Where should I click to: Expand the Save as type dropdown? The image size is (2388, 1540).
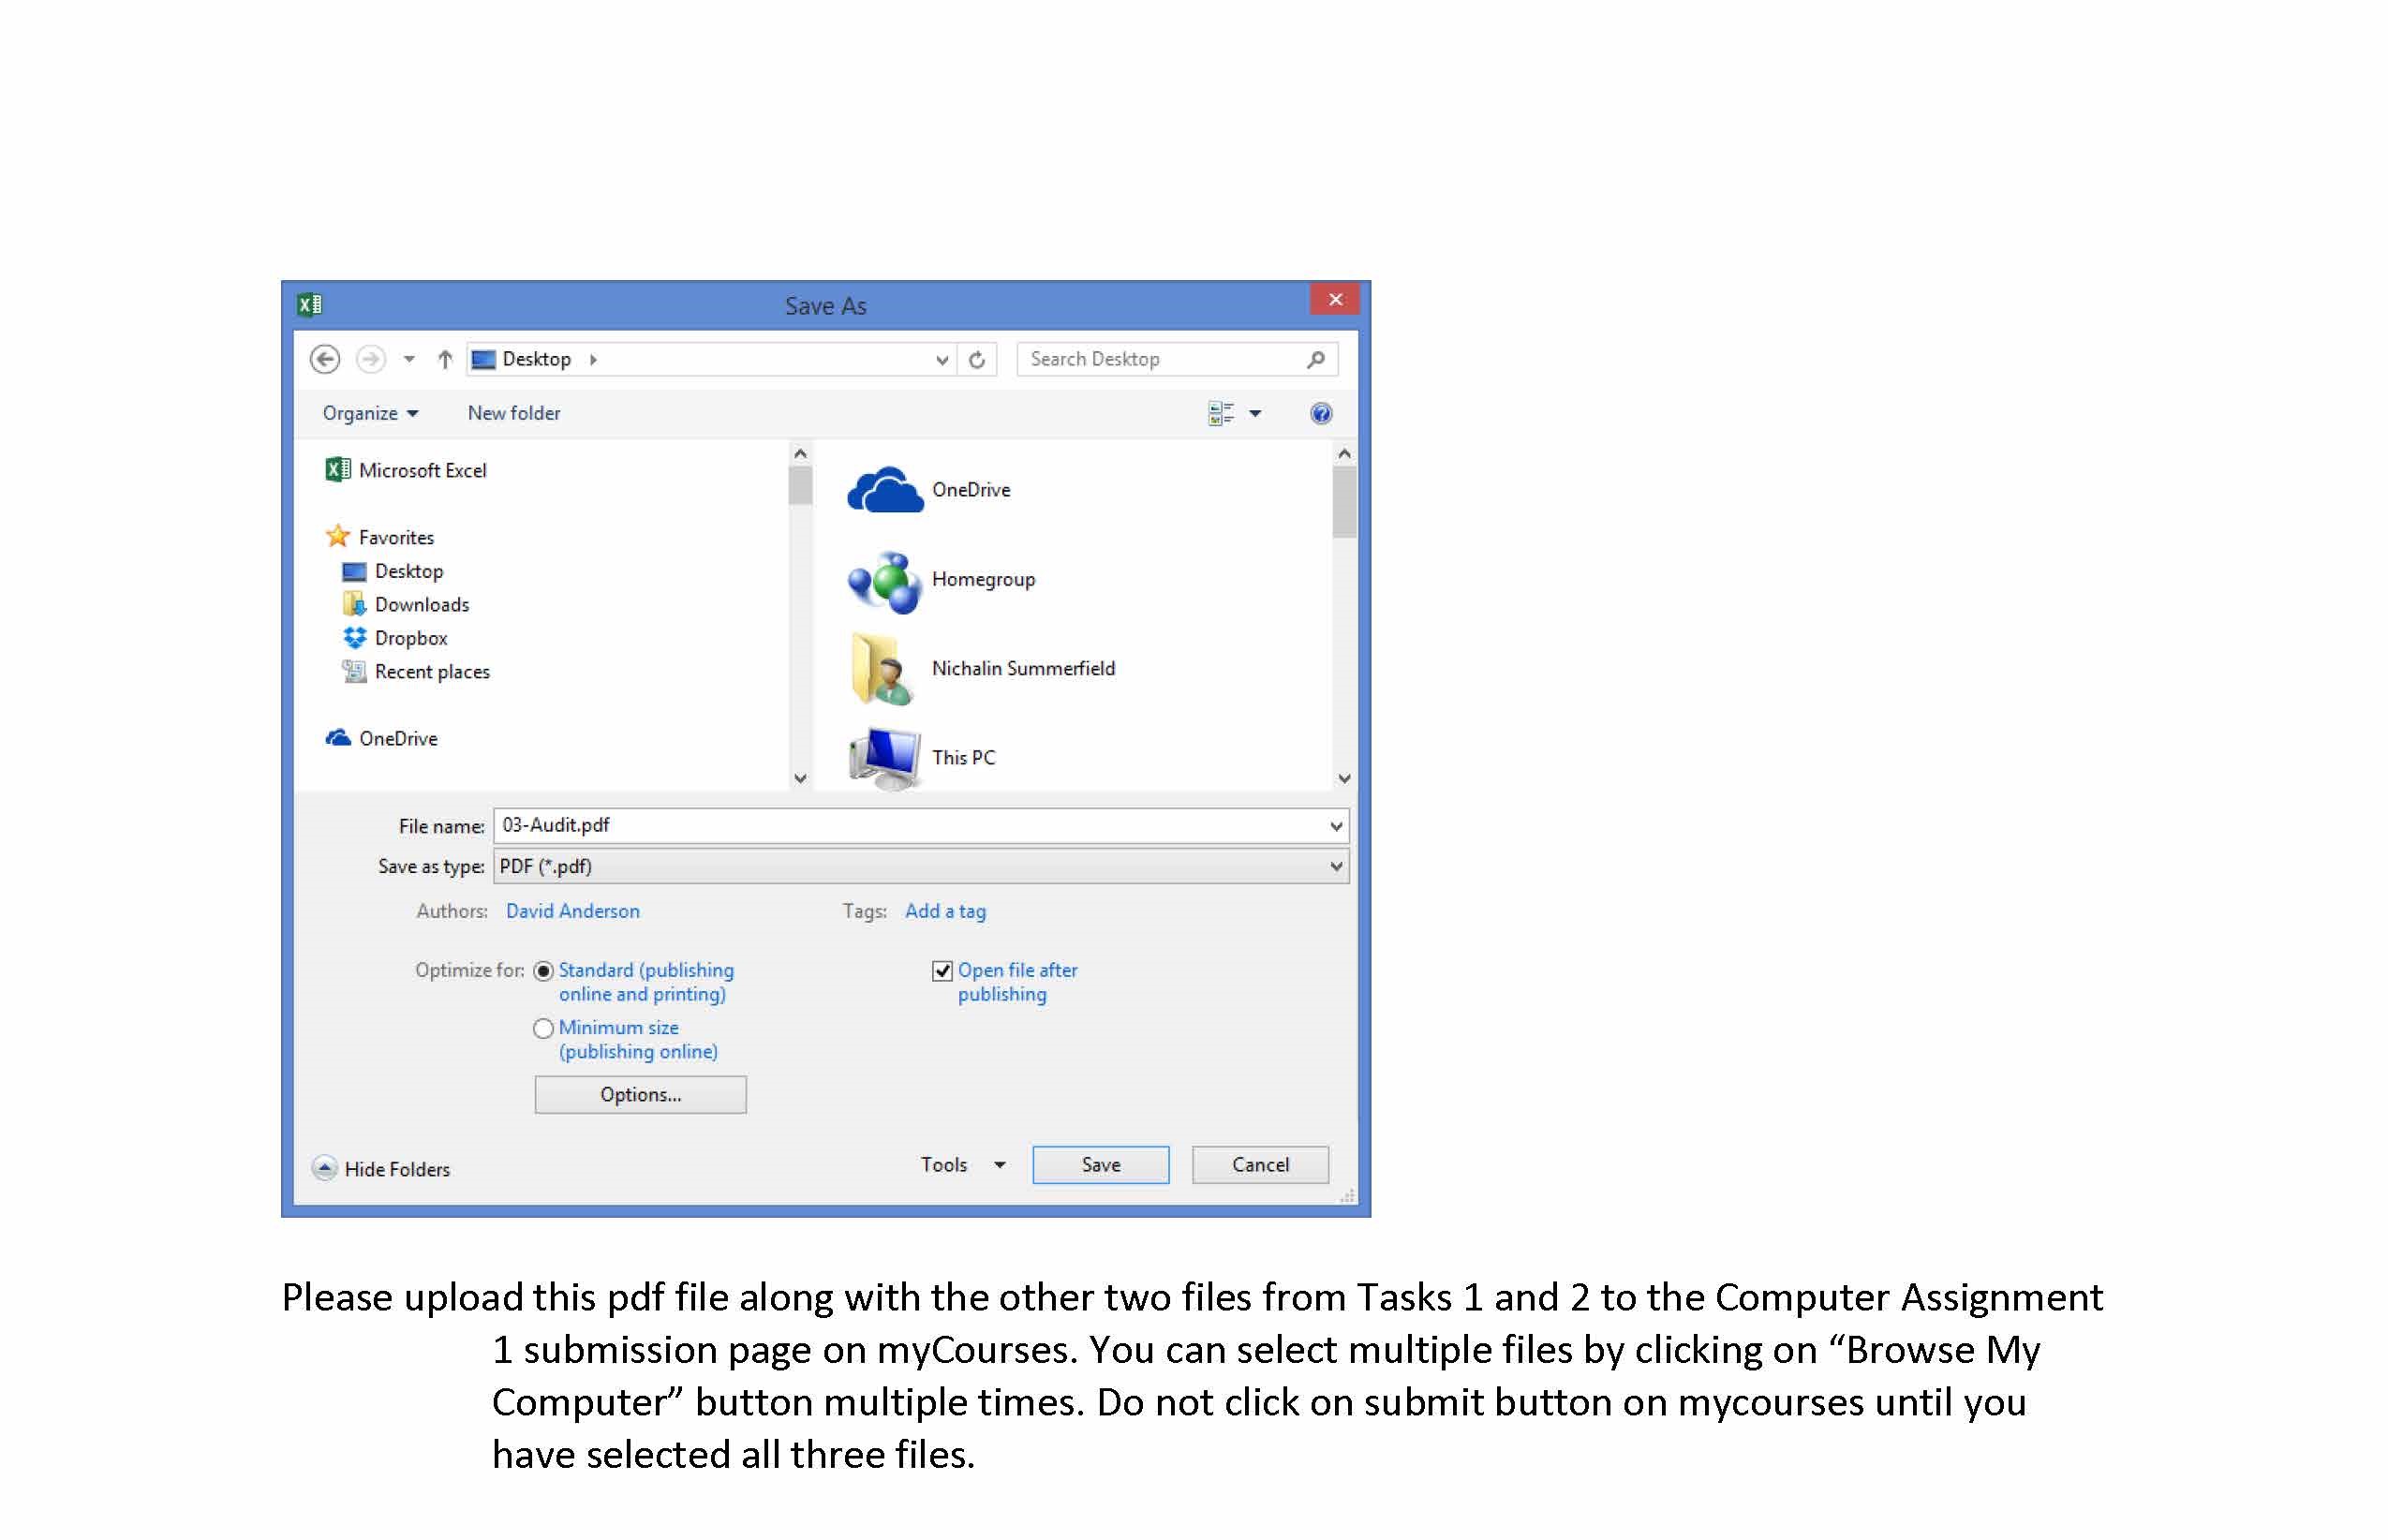[1335, 867]
